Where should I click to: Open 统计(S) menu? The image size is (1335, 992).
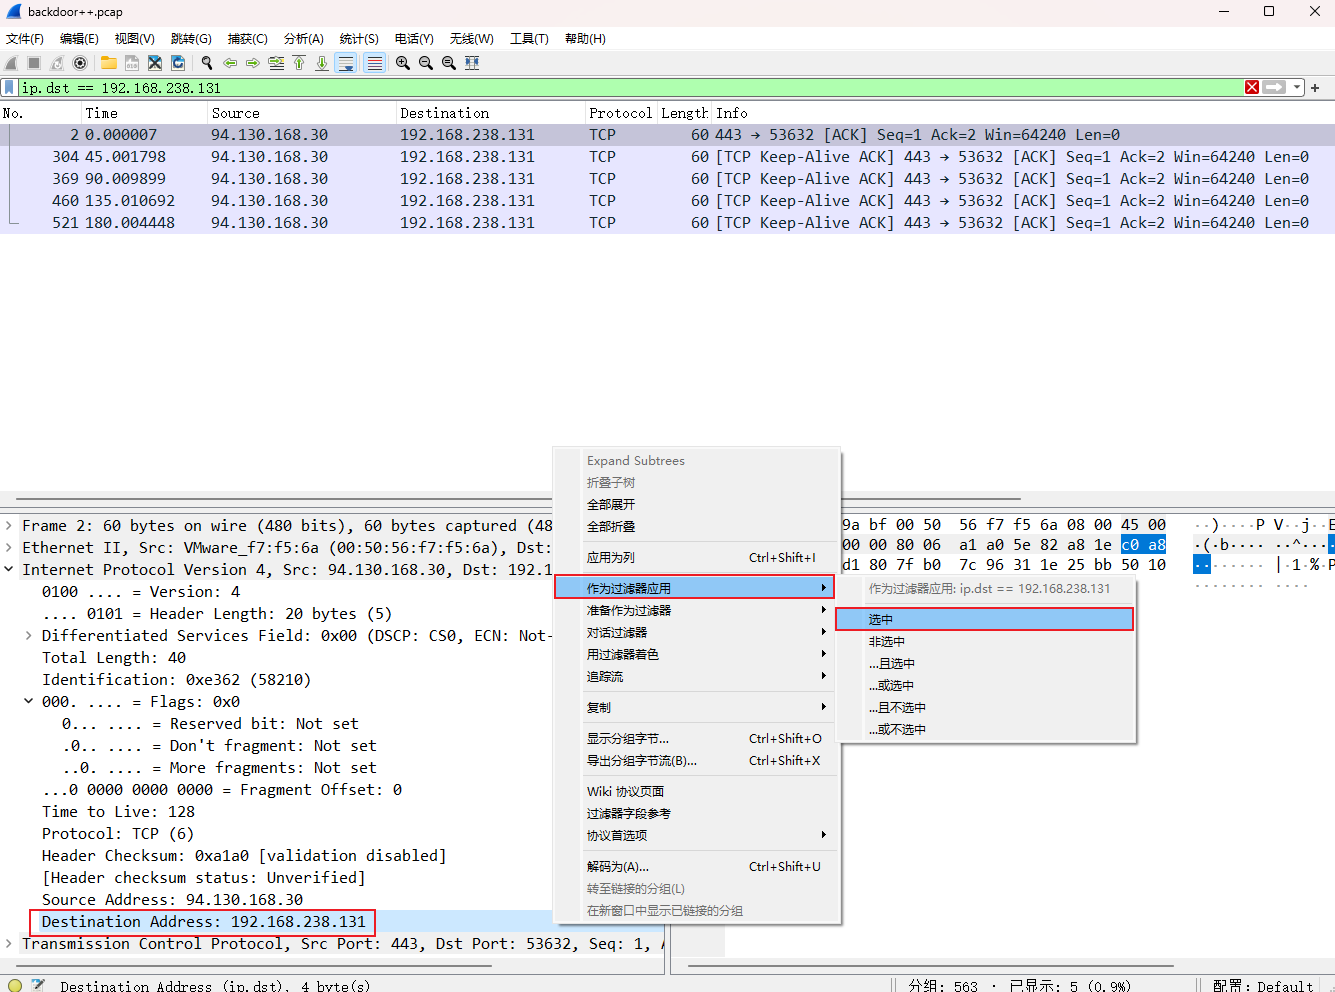[x=359, y=38]
